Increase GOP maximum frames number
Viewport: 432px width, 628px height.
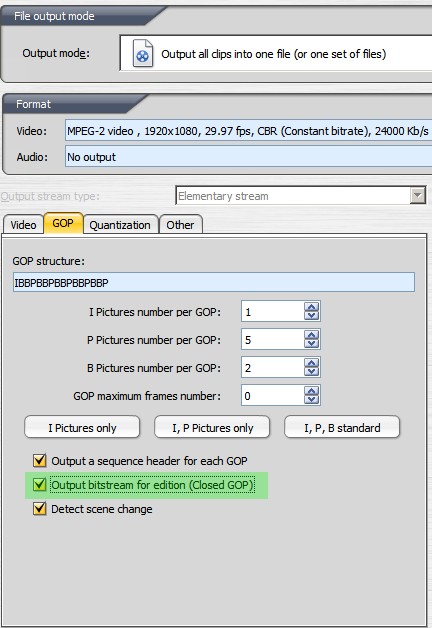[311, 390]
